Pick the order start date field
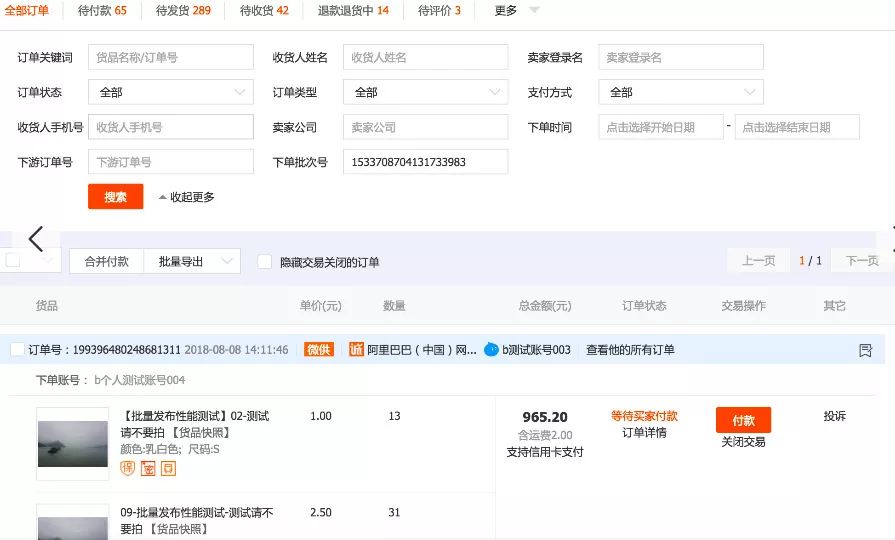 (661, 127)
